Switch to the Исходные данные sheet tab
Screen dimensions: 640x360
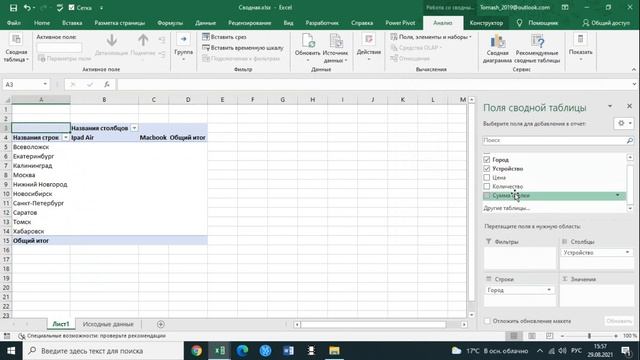coord(108,324)
